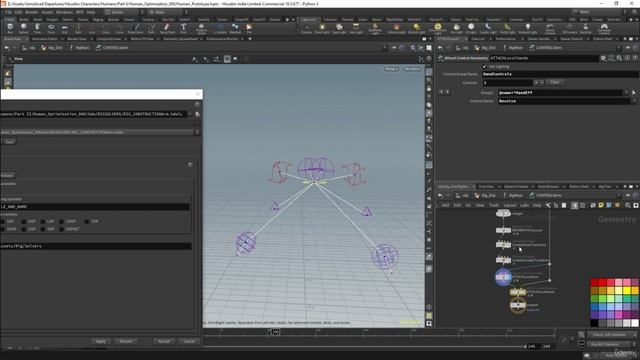Open the Render menu

point(31,12)
